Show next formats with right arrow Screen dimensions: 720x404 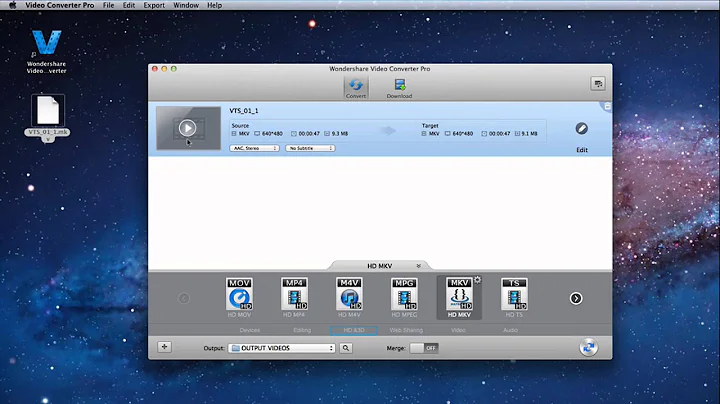click(576, 298)
